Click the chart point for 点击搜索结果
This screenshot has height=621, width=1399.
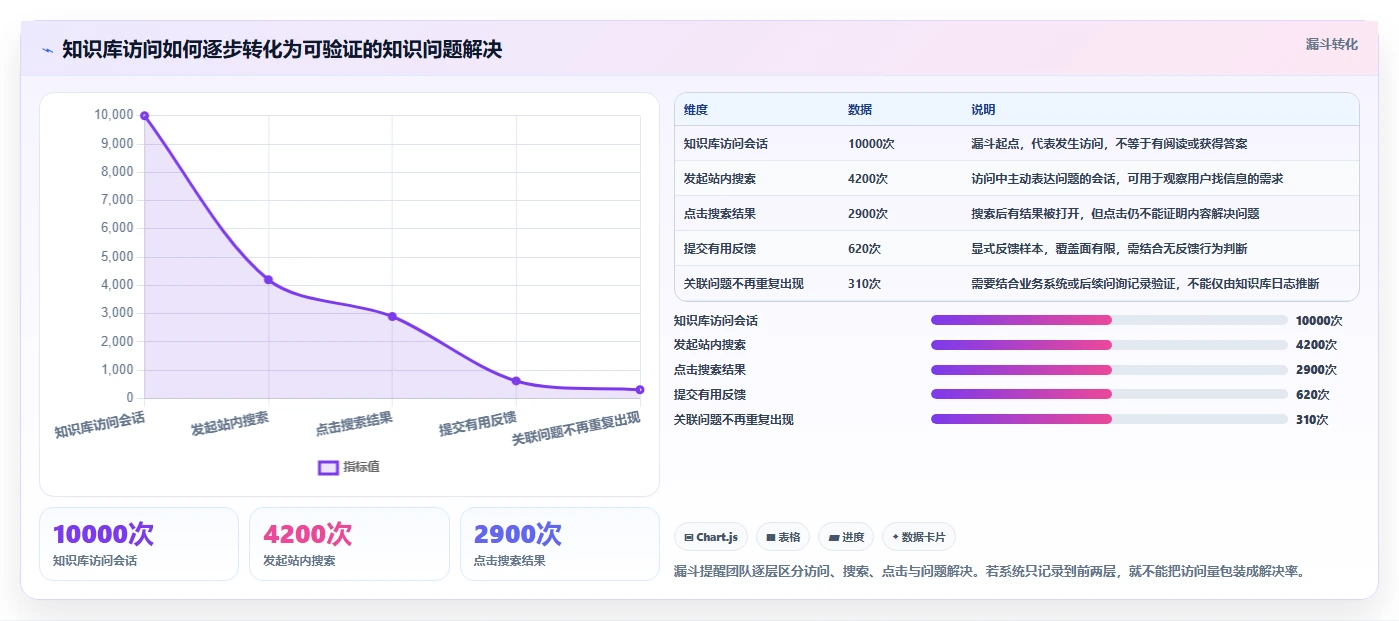[x=392, y=316]
